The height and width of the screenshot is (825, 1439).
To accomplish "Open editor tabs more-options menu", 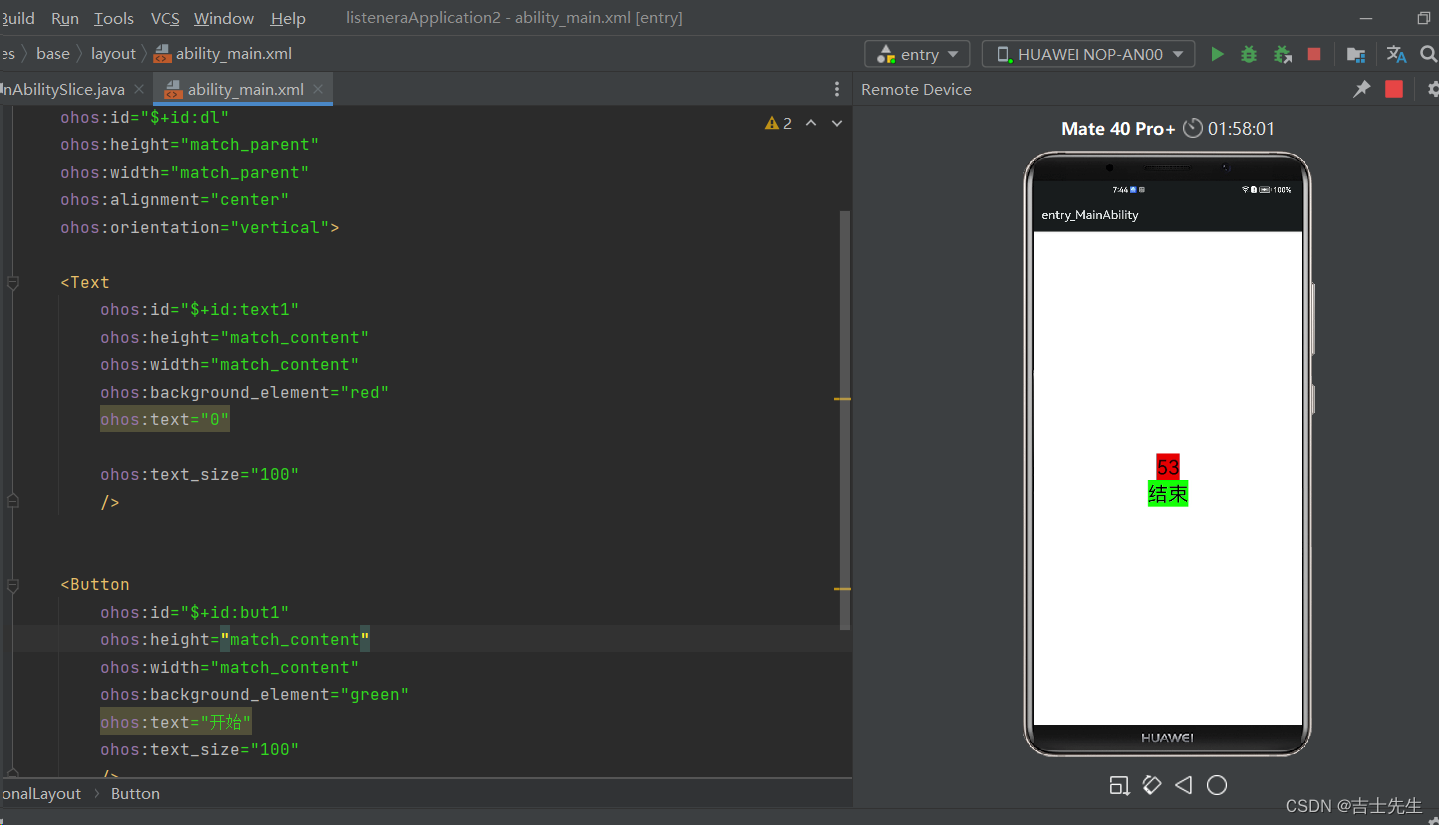I will coord(837,89).
